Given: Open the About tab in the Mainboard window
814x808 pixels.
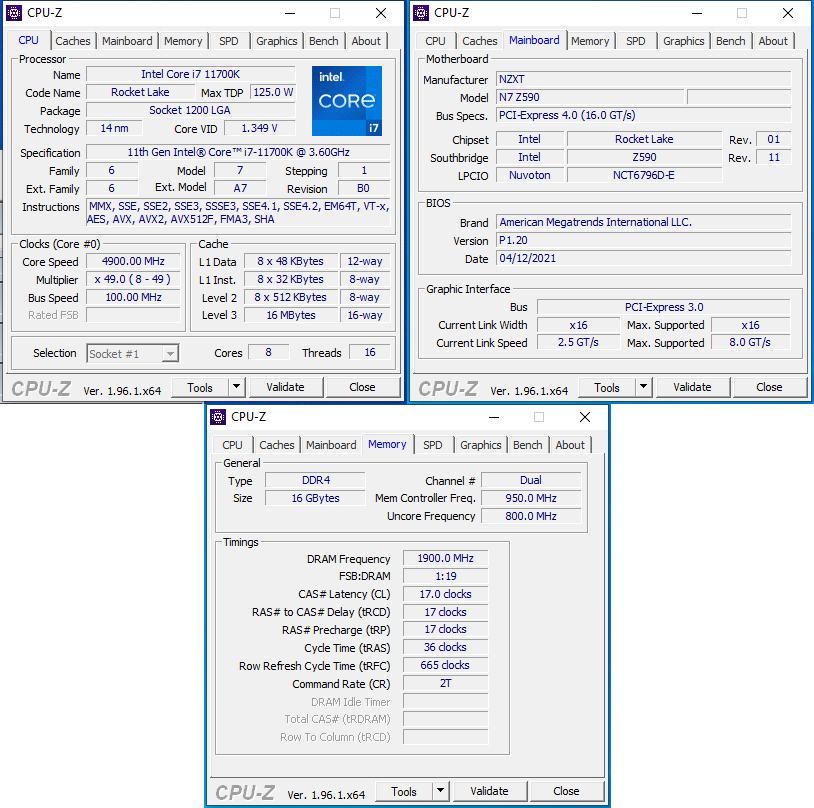Looking at the screenshot, I should [x=774, y=41].
